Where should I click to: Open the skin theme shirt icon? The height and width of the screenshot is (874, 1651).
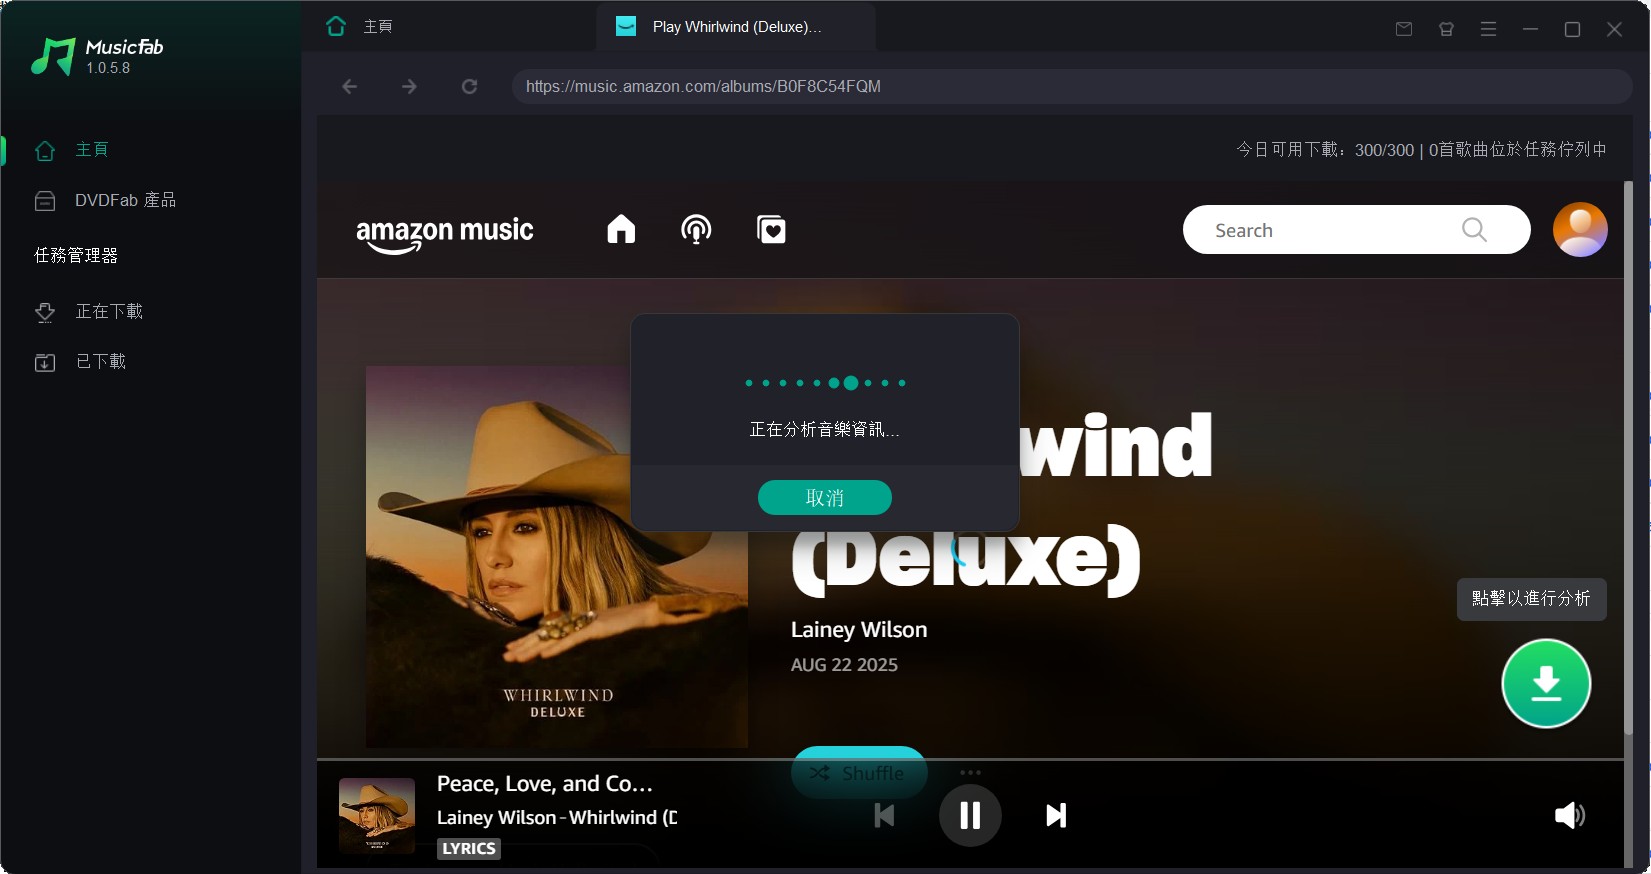(1446, 29)
